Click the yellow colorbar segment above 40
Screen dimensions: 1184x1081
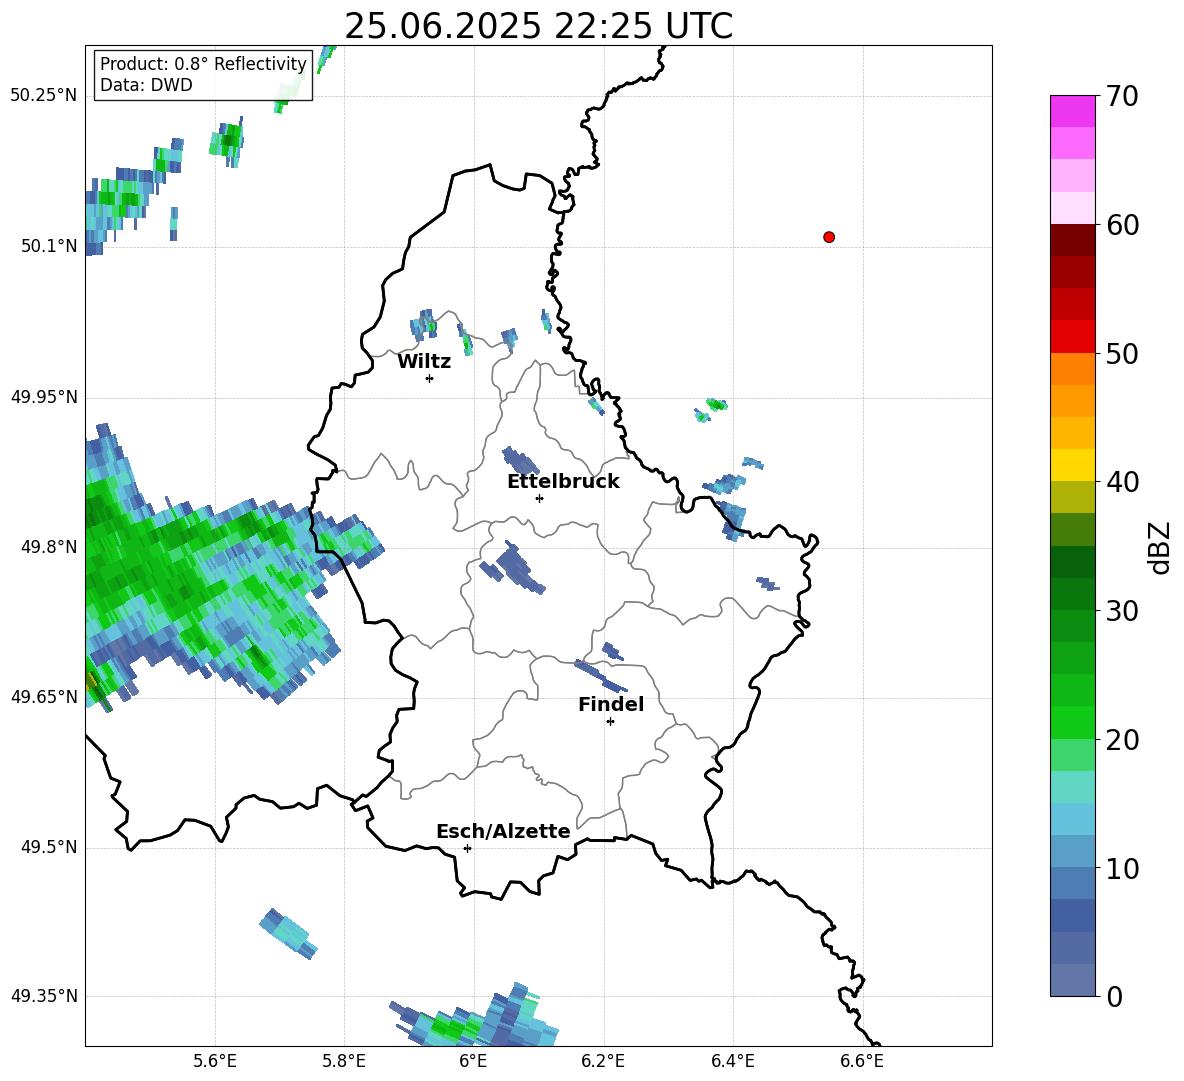1072,465
